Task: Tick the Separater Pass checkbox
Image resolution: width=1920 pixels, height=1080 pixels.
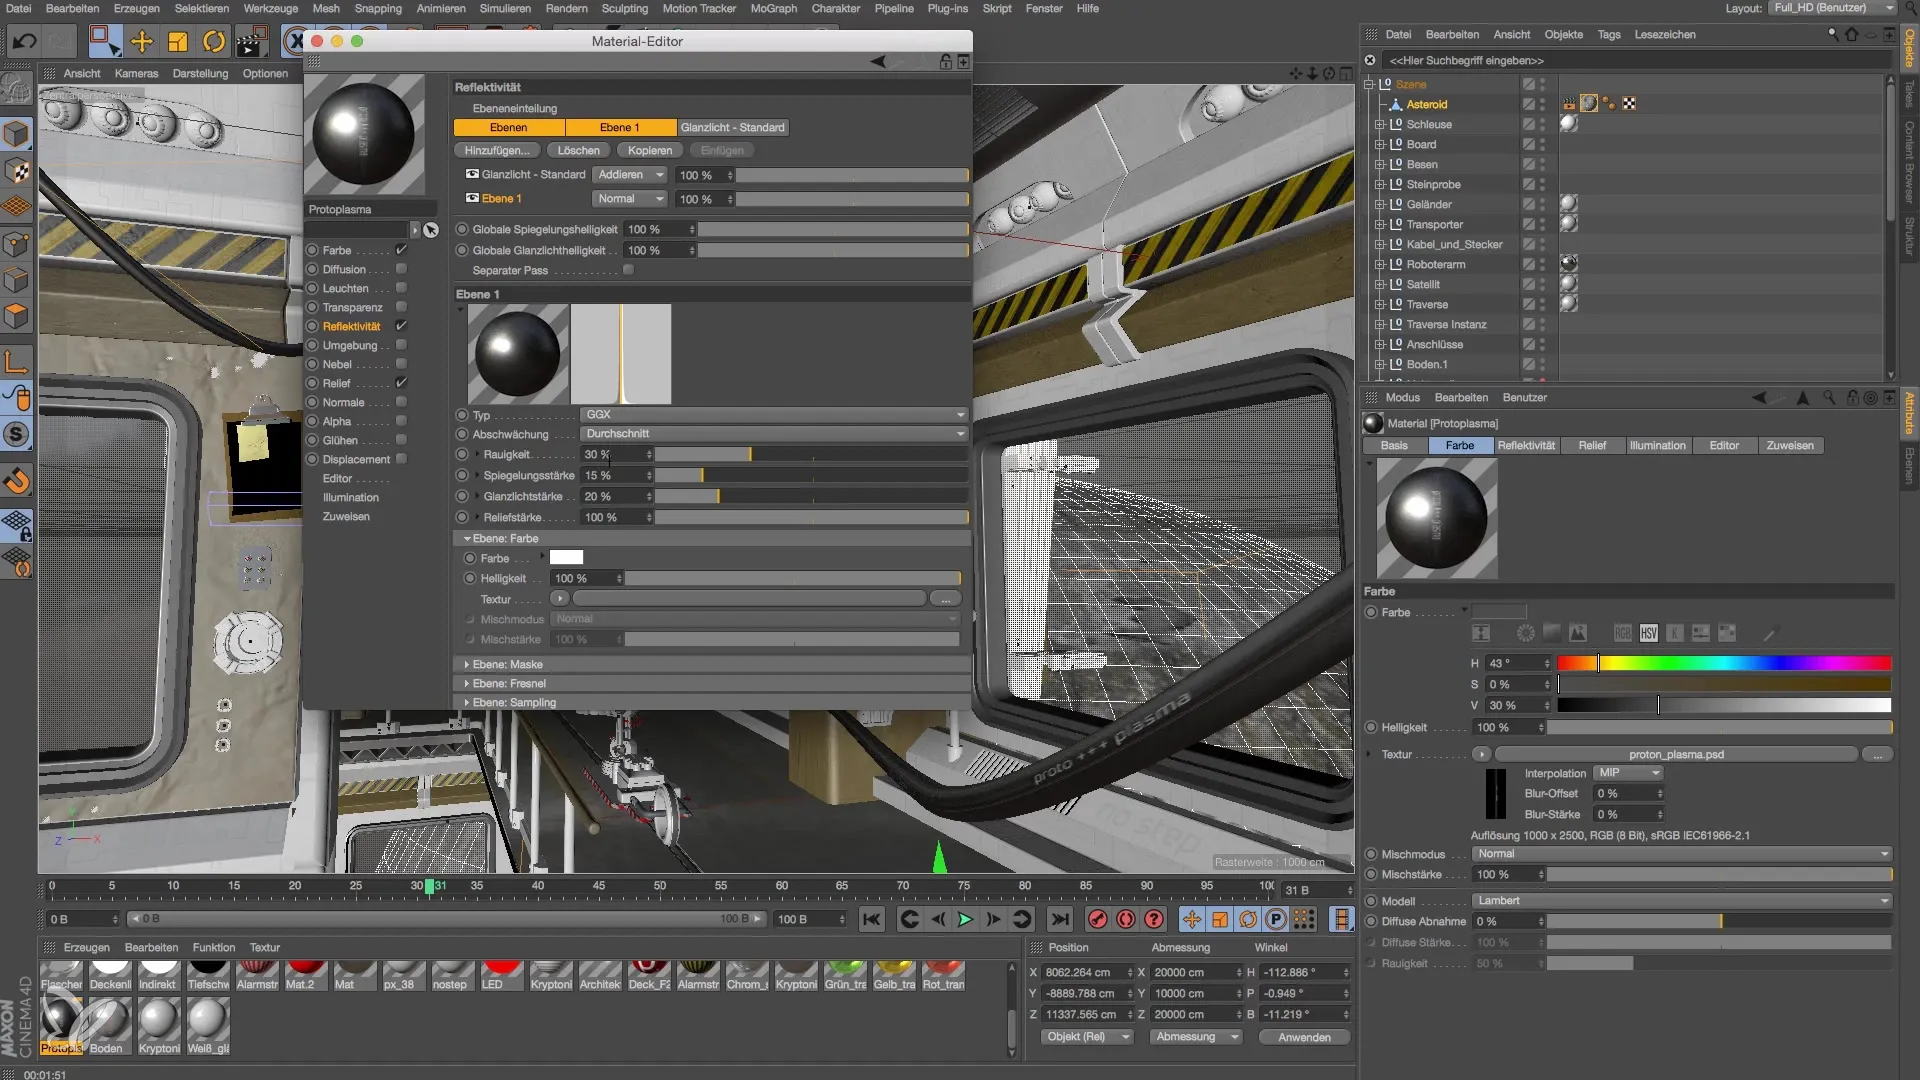Action: pyautogui.click(x=628, y=270)
